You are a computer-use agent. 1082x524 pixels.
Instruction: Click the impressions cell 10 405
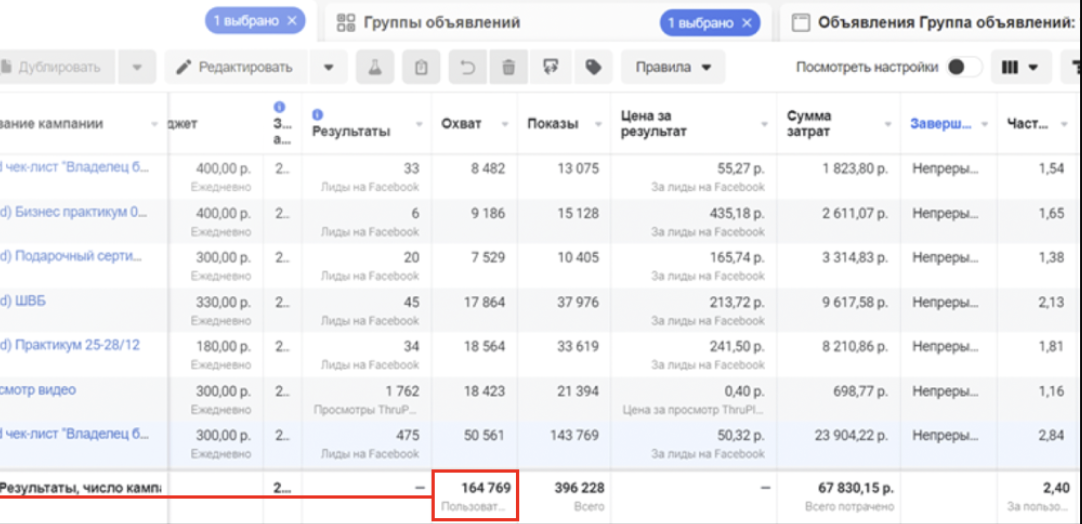(x=578, y=258)
